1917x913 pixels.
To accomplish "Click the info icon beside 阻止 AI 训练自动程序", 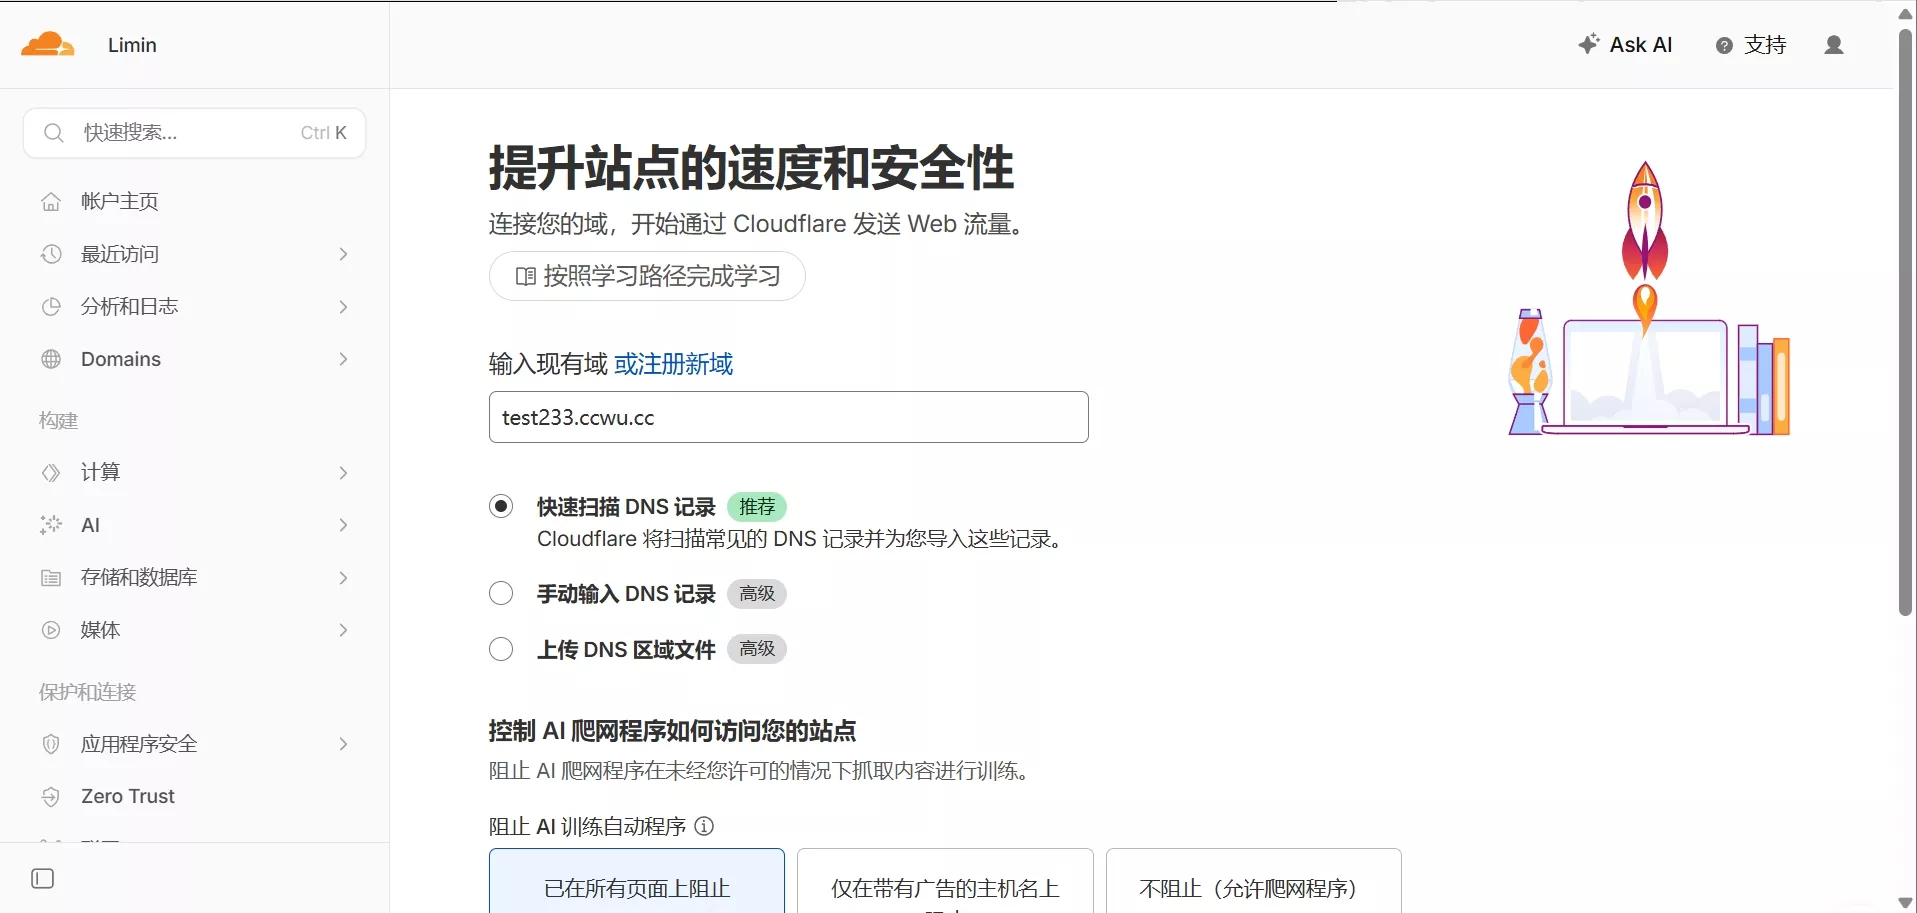I will click(x=704, y=826).
